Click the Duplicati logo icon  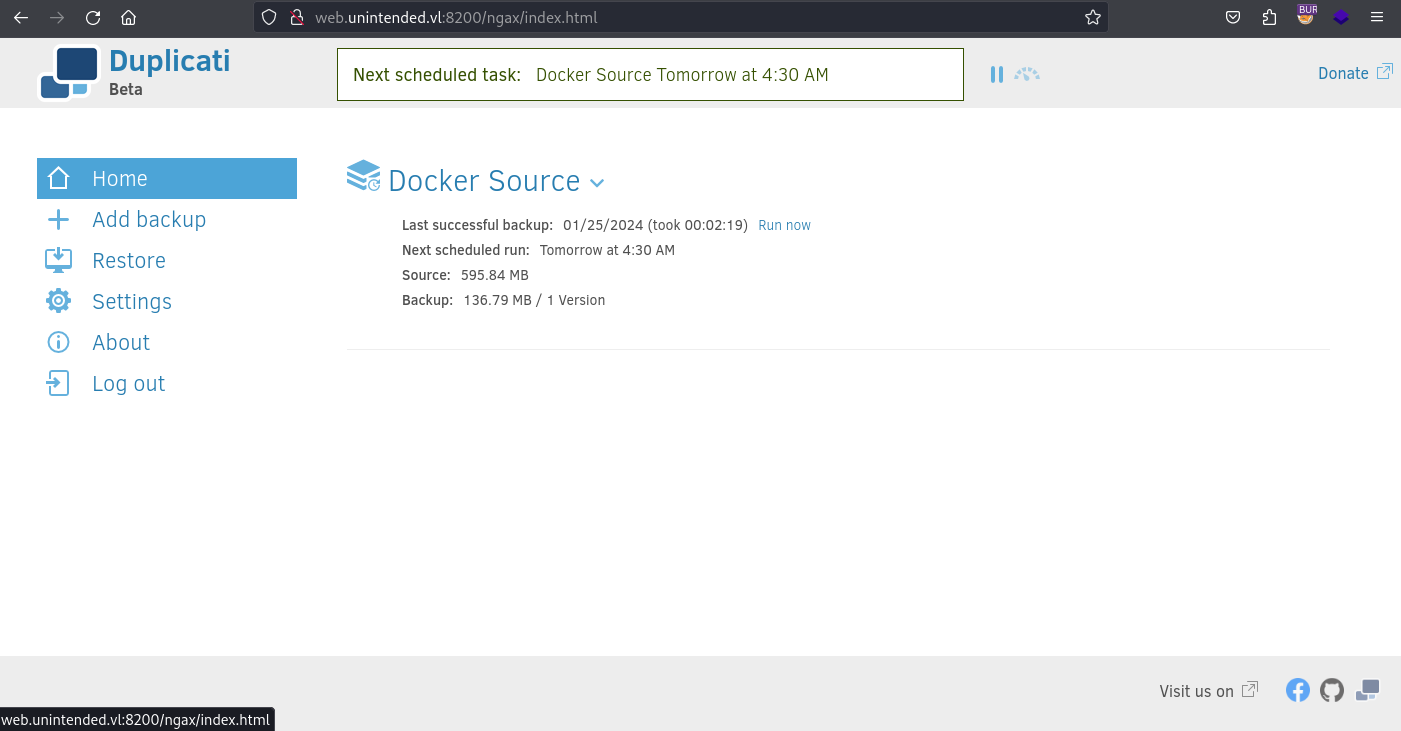coord(69,73)
